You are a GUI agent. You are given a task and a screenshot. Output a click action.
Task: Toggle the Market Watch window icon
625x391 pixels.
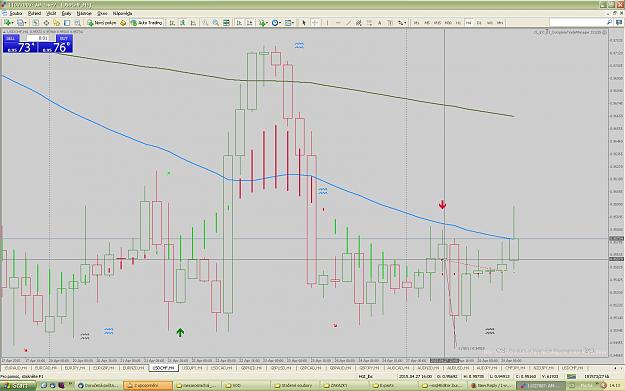[35, 23]
